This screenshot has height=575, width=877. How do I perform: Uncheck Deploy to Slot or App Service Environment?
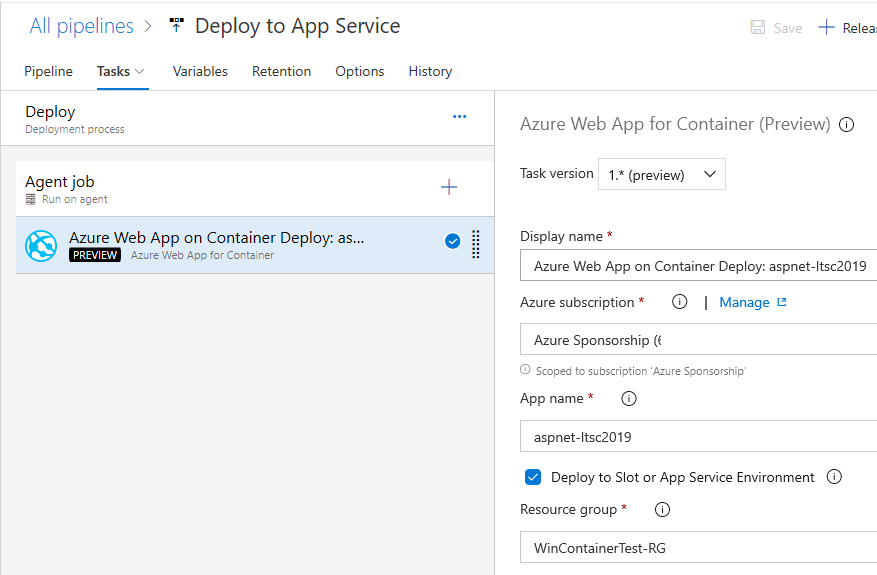(533, 477)
